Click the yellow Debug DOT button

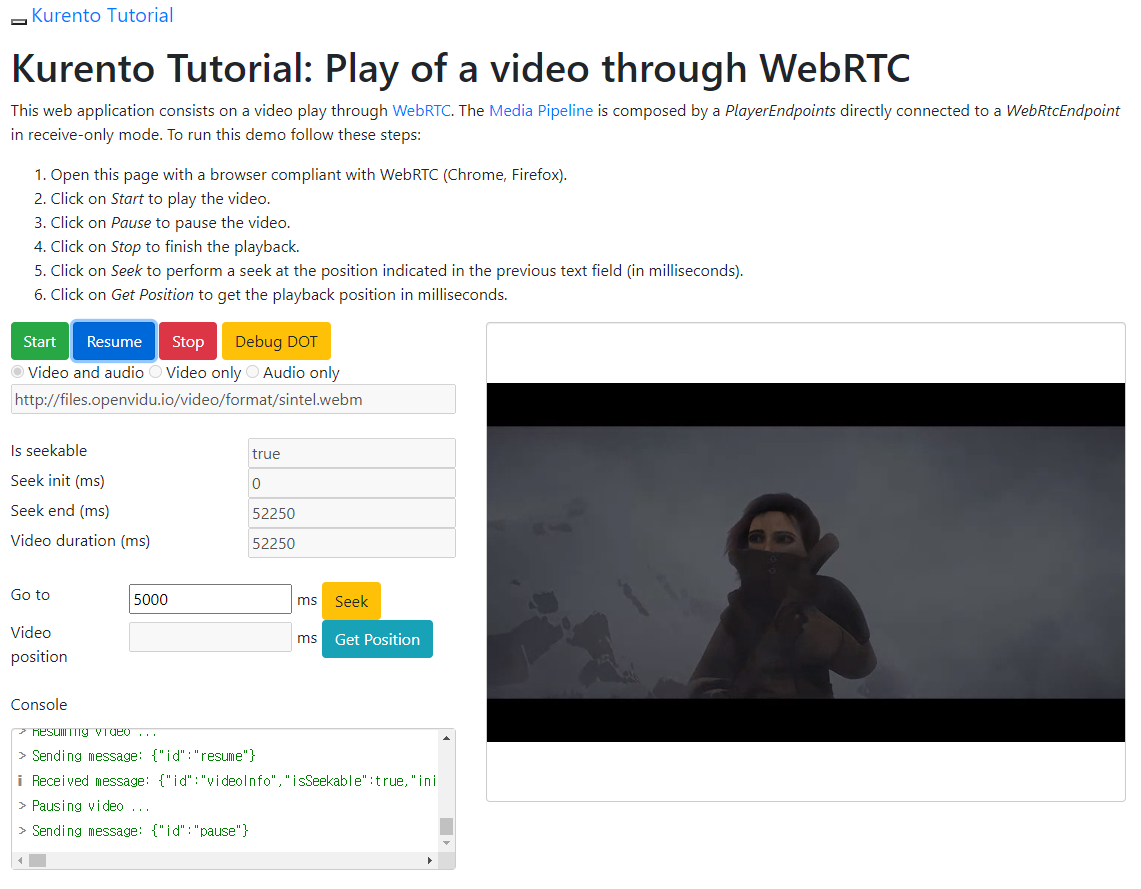276,341
